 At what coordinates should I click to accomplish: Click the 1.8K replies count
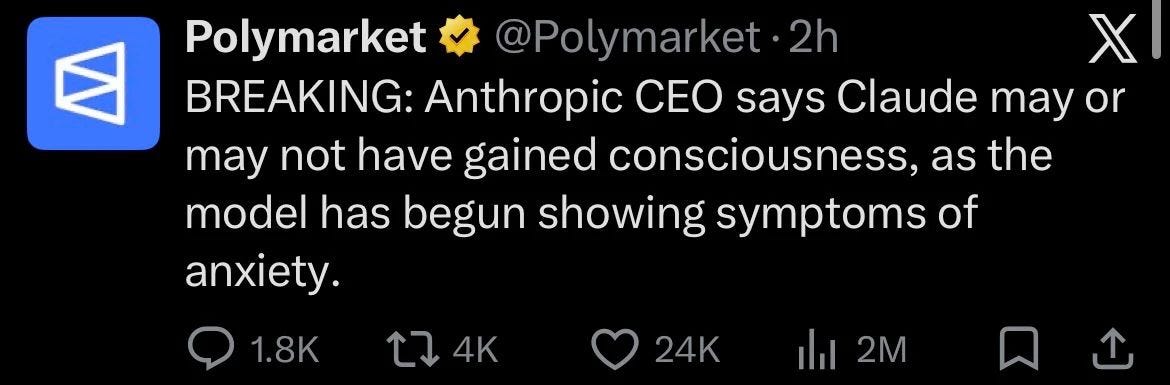click(285, 349)
